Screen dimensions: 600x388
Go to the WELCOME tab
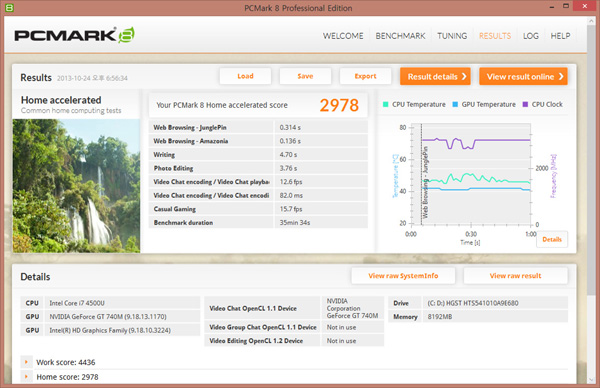pos(343,36)
